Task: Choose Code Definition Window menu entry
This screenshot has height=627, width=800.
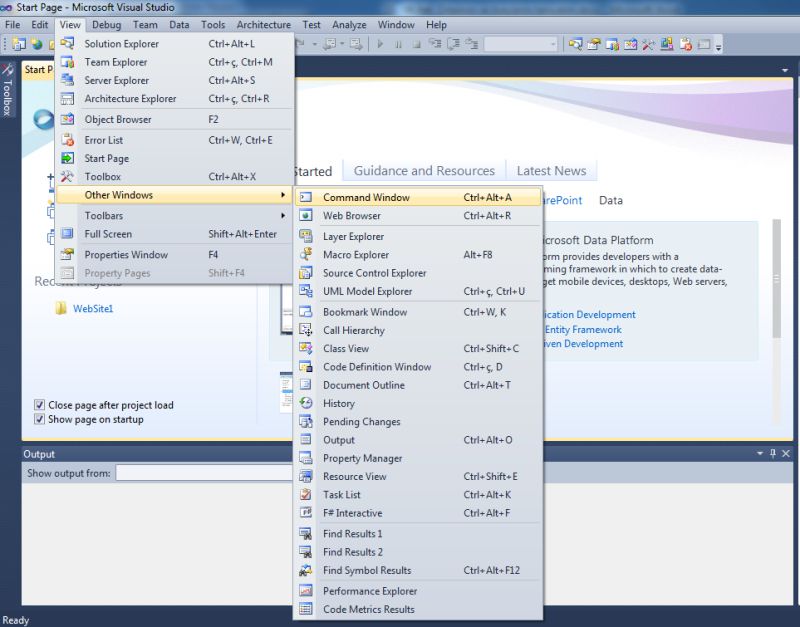Action: 418,367
